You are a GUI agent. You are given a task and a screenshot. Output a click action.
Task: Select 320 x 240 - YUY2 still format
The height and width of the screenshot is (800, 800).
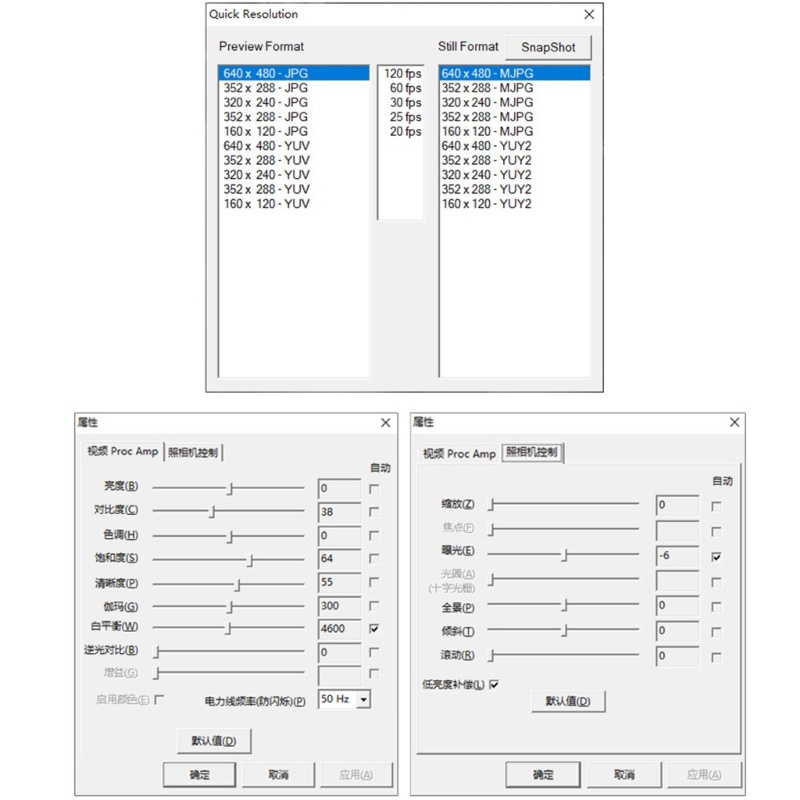pyautogui.click(x=514, y=174)
